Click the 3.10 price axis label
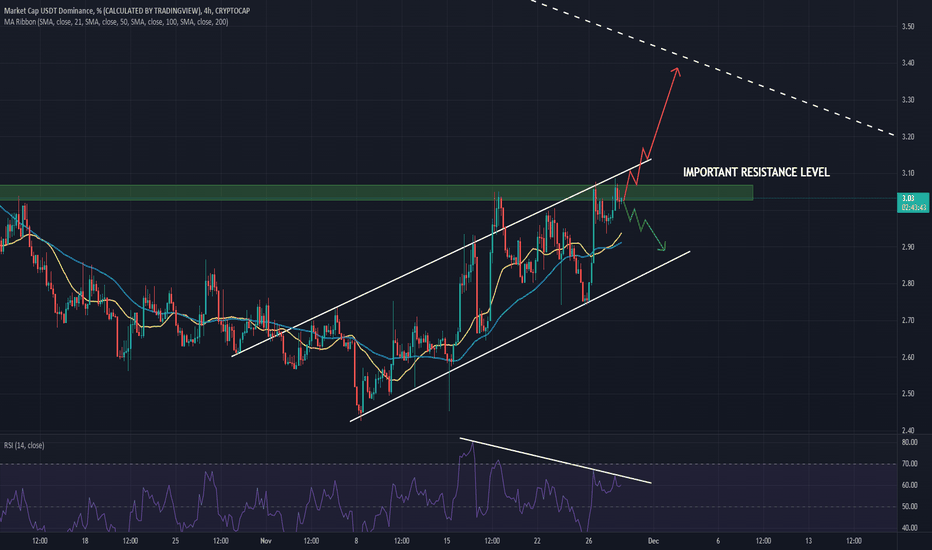The height and width of the screenshot is (550, 932). (908, 173)
